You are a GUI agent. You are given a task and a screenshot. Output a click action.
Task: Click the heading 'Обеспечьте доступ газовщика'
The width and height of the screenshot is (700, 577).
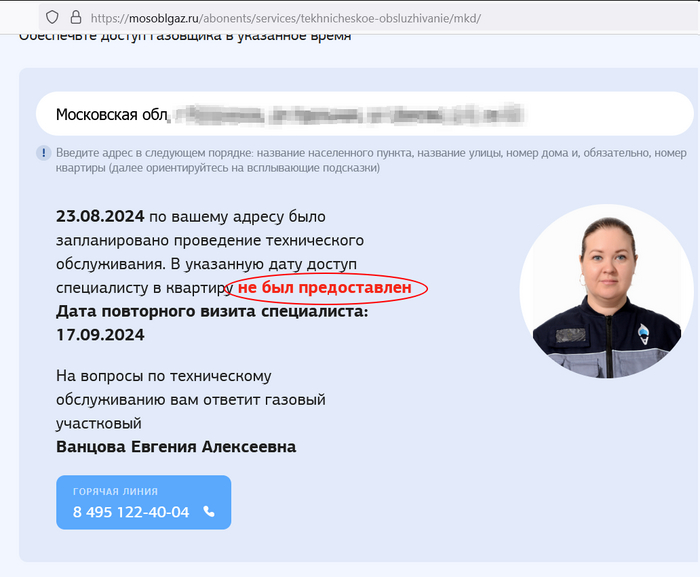pos(185,35)
